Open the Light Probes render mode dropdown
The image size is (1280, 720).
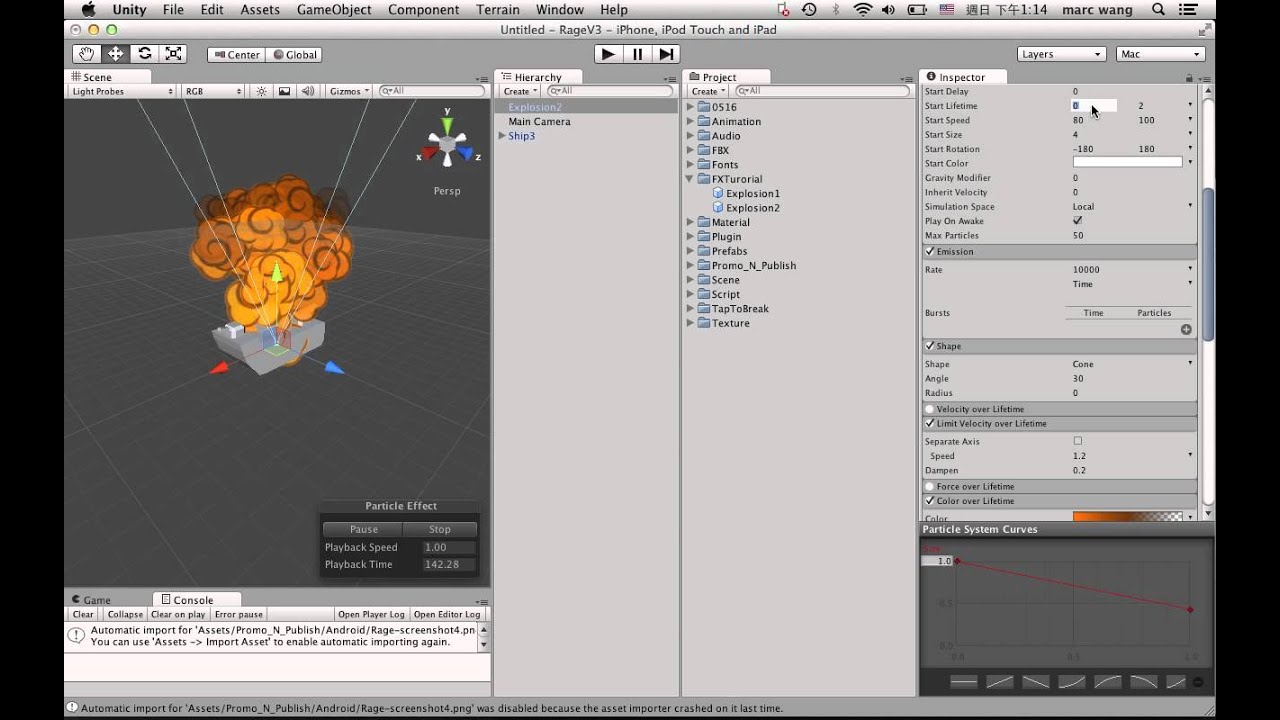pos(122,91)
